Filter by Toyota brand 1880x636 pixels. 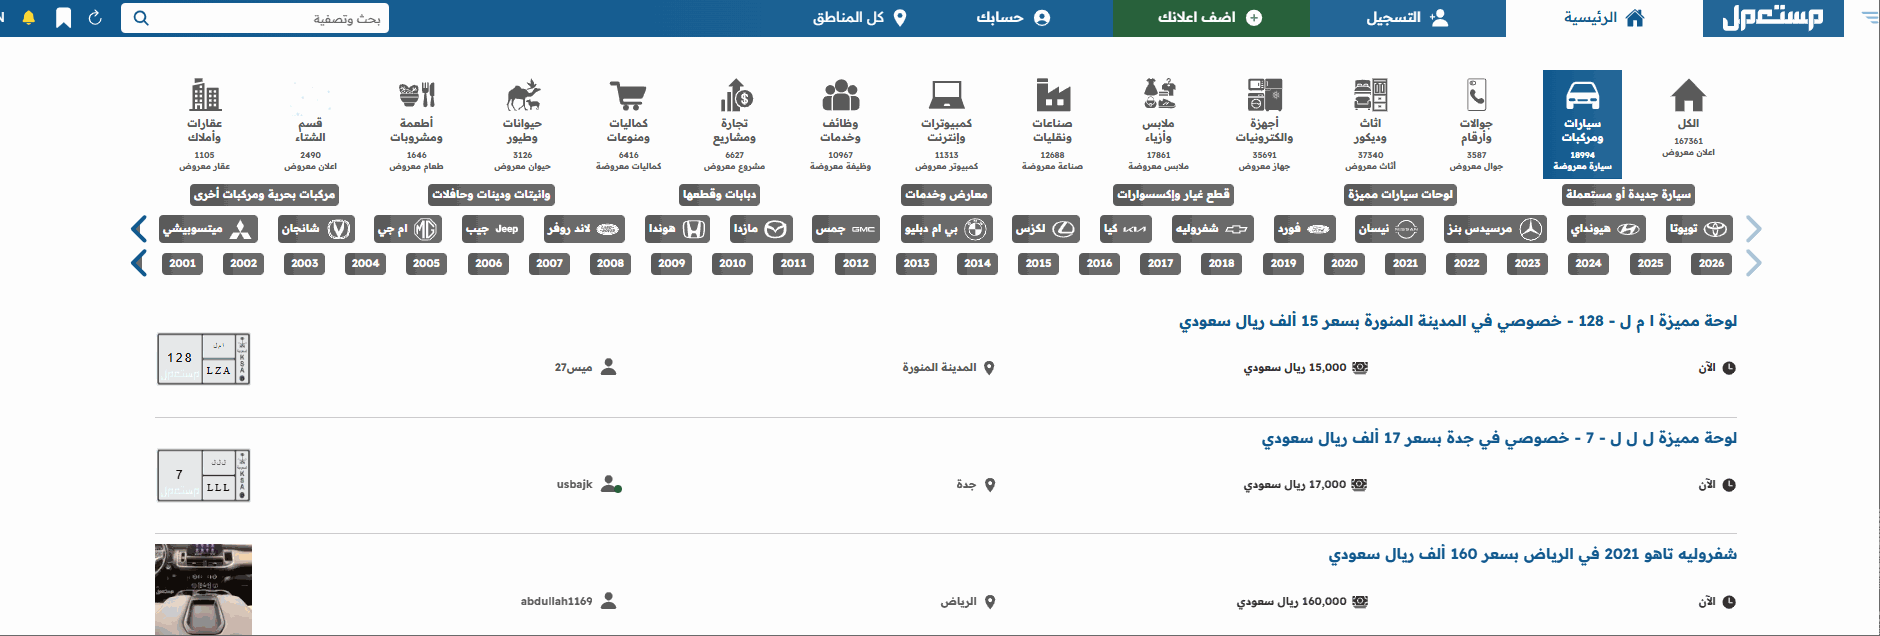pyautogui.click(x=1700, y=229)
